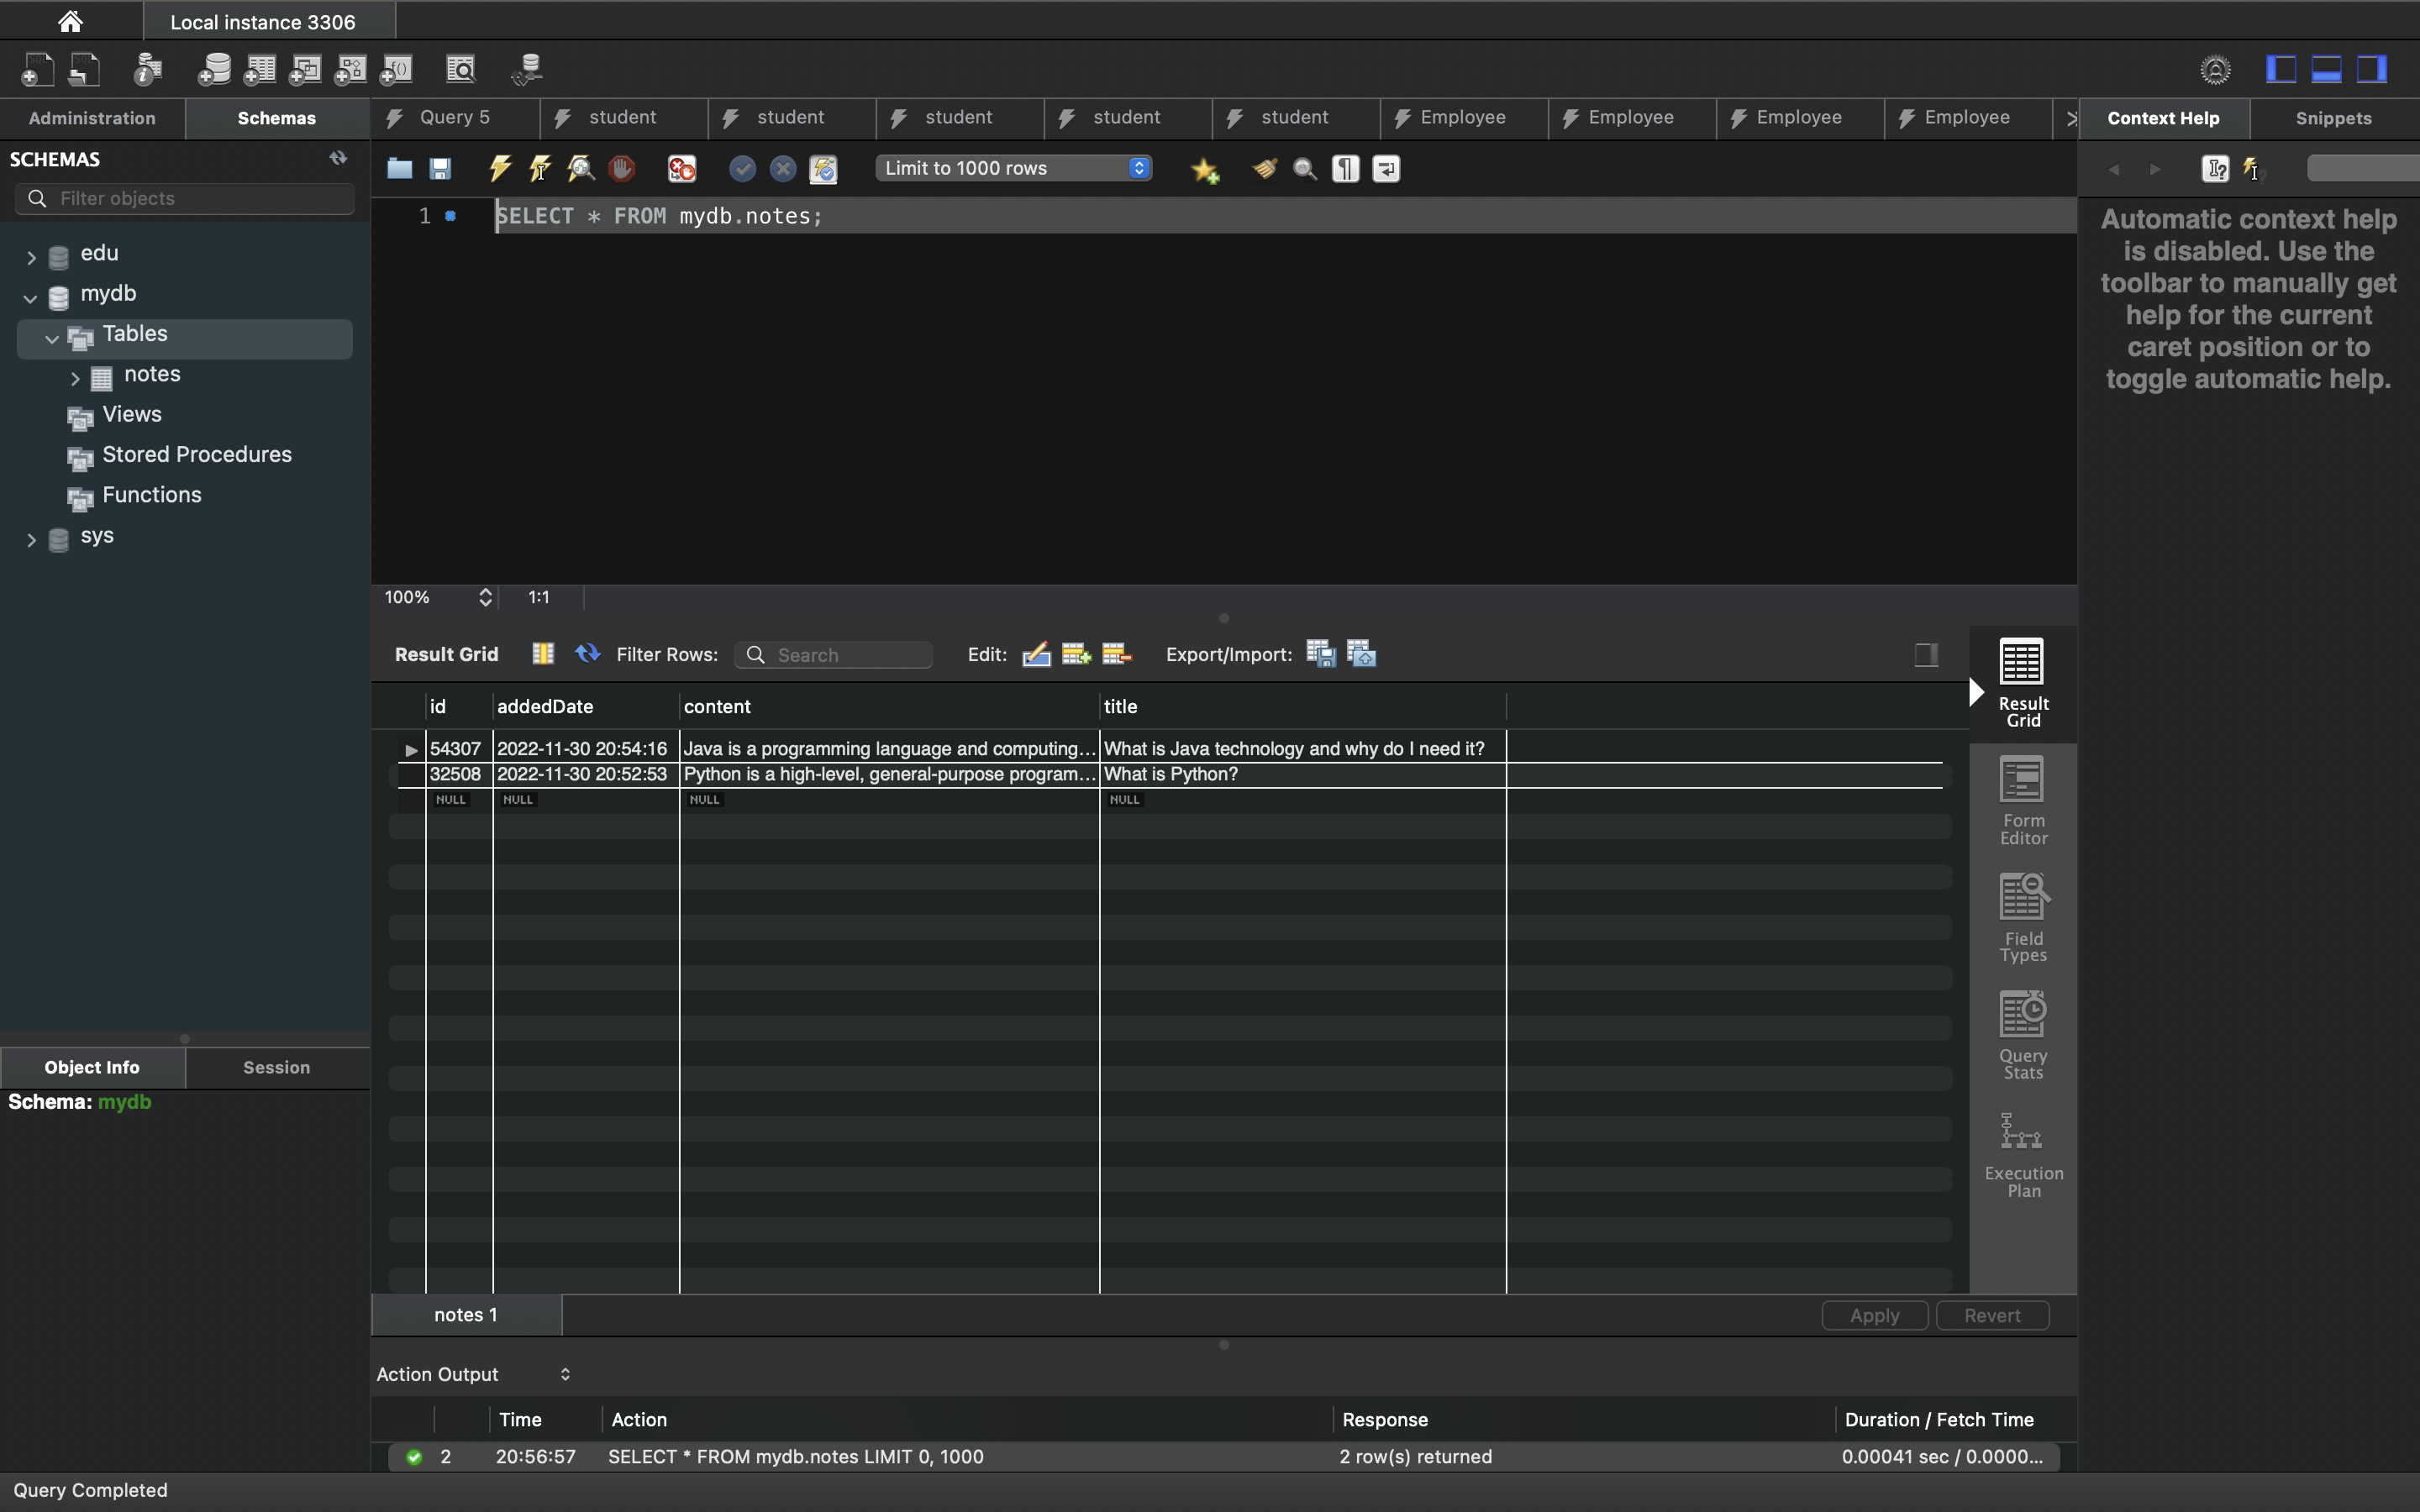Open the schema inspector icon

148,69
